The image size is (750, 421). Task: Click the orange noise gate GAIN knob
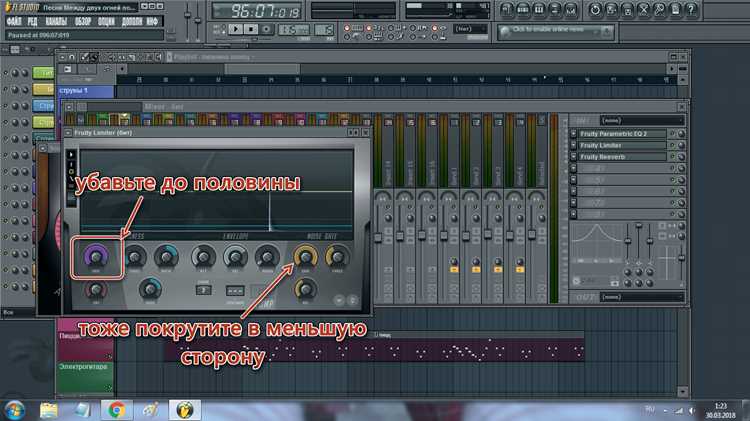click(305, 257)
